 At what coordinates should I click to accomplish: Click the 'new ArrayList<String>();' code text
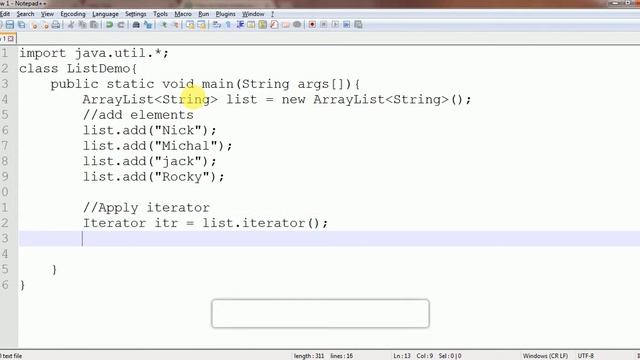376,100
